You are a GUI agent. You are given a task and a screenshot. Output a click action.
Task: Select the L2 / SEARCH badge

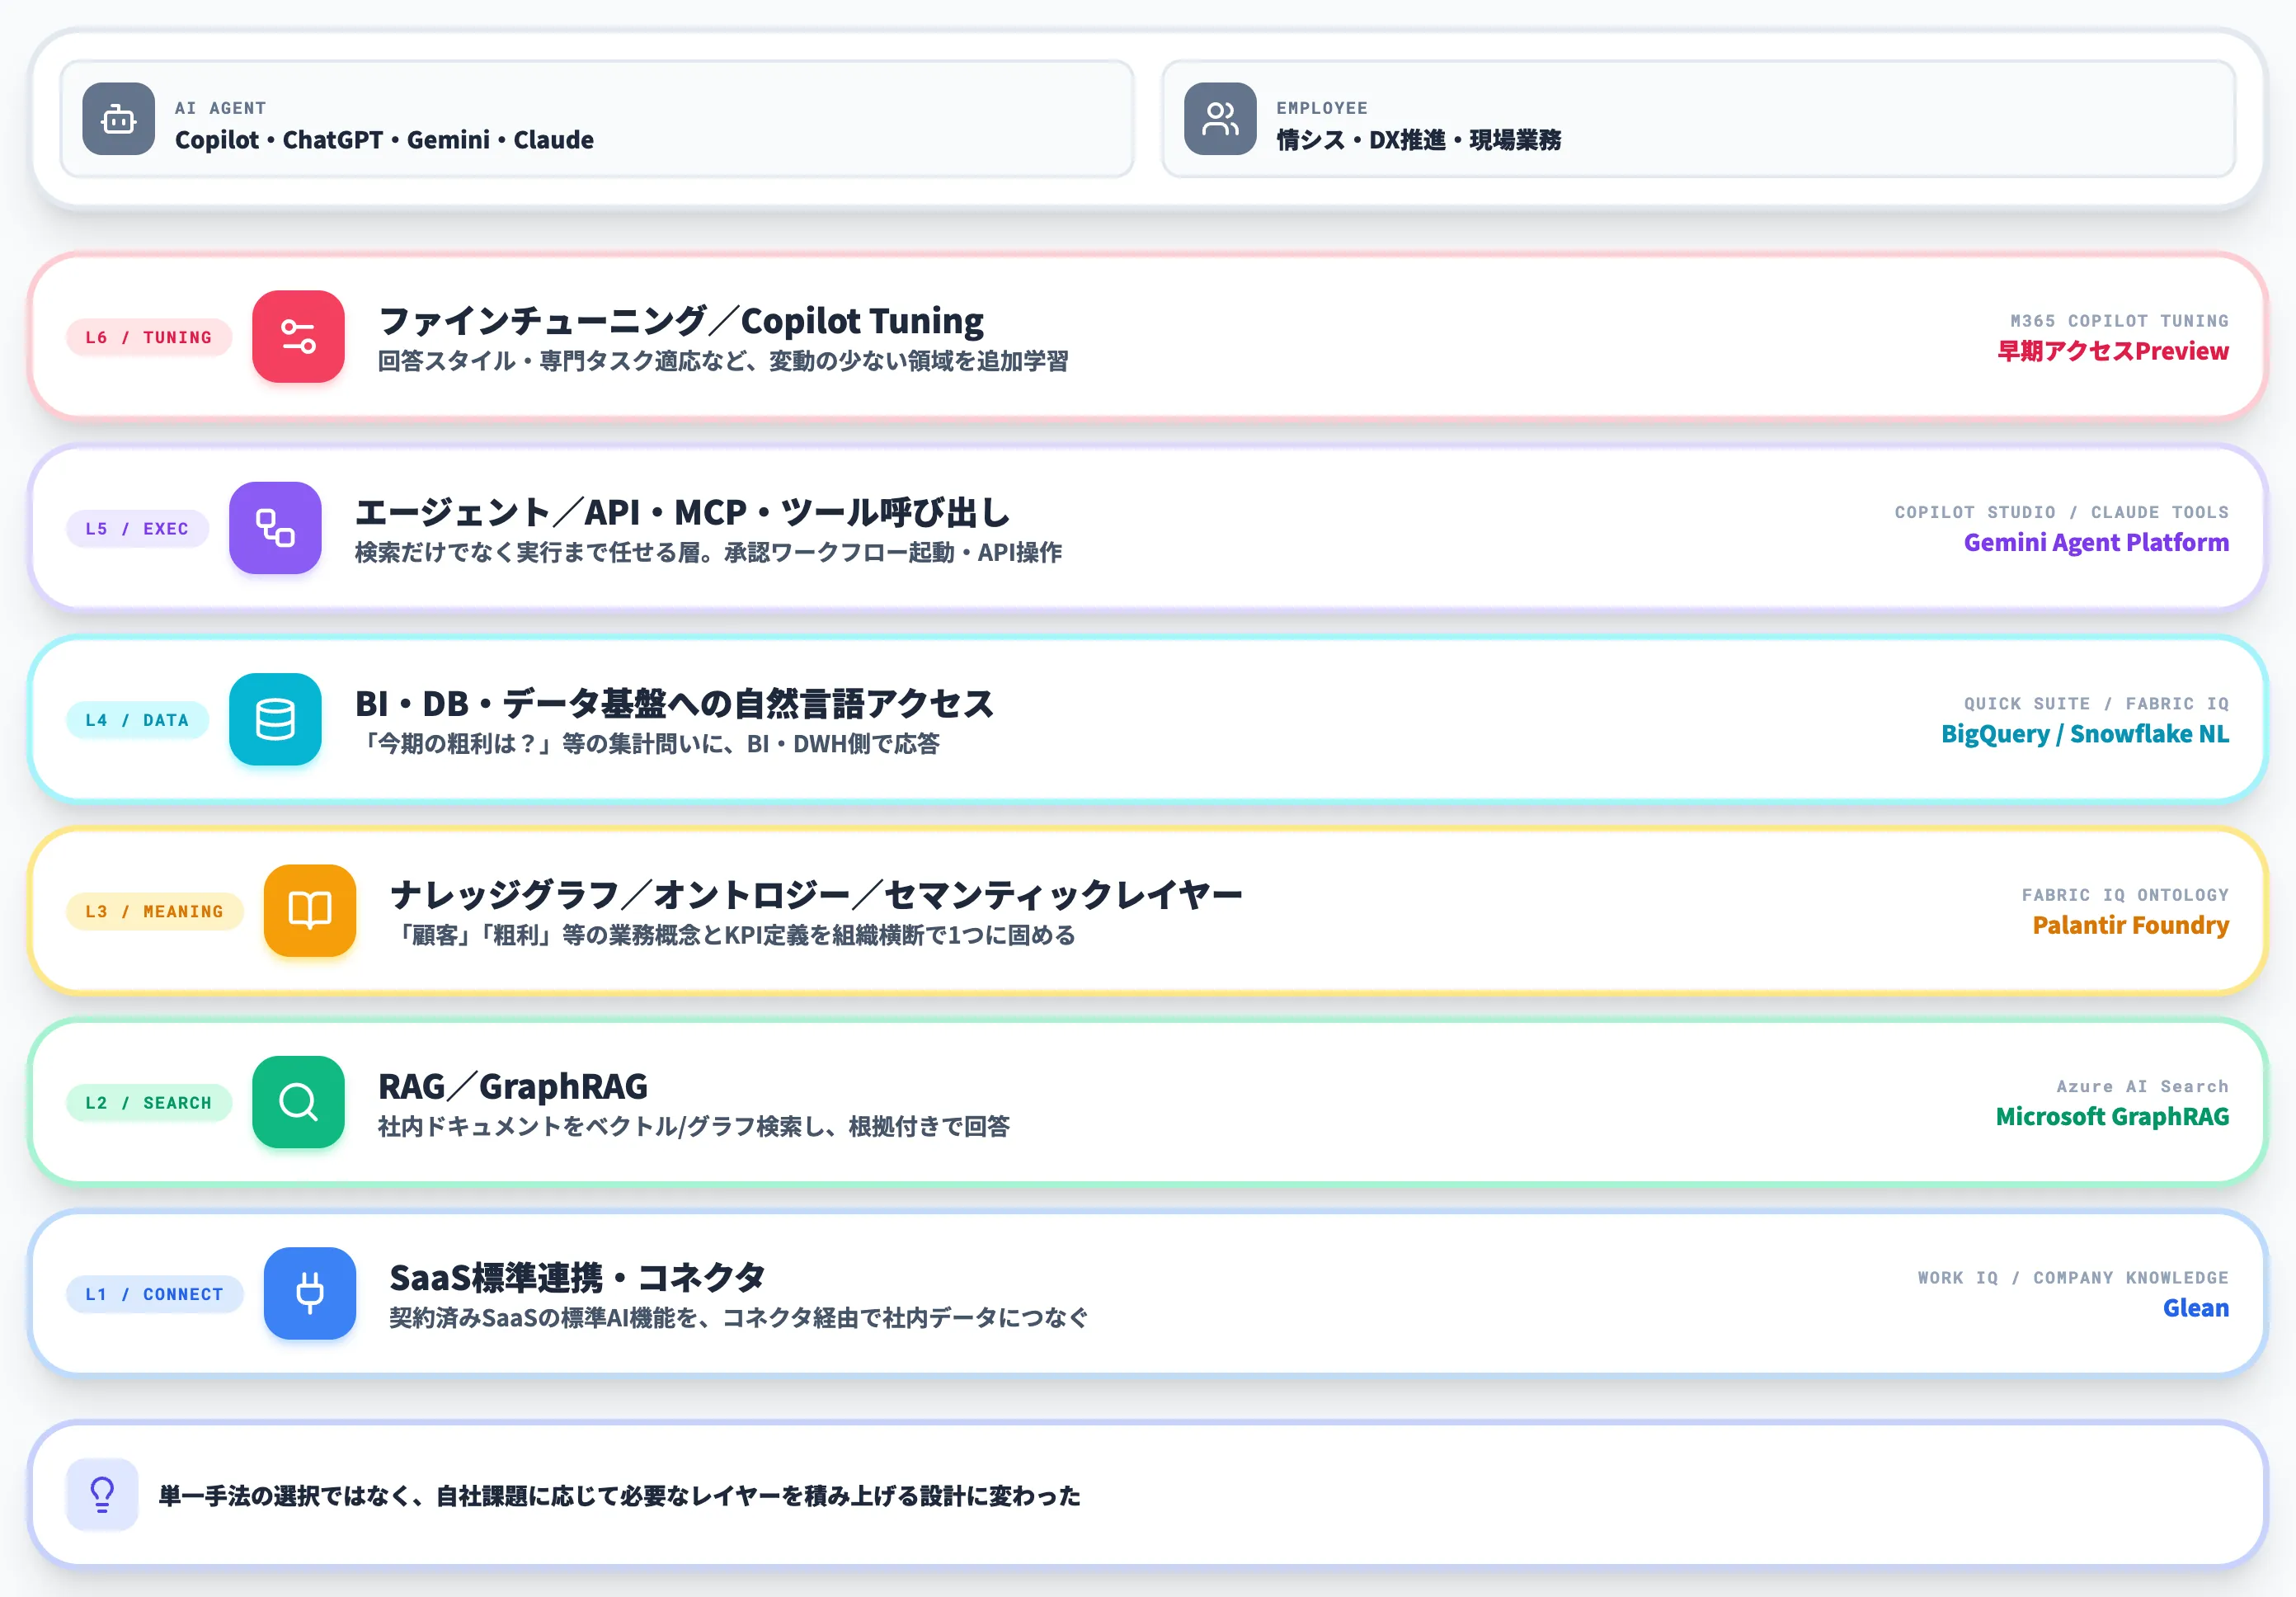click(149, 1102)
